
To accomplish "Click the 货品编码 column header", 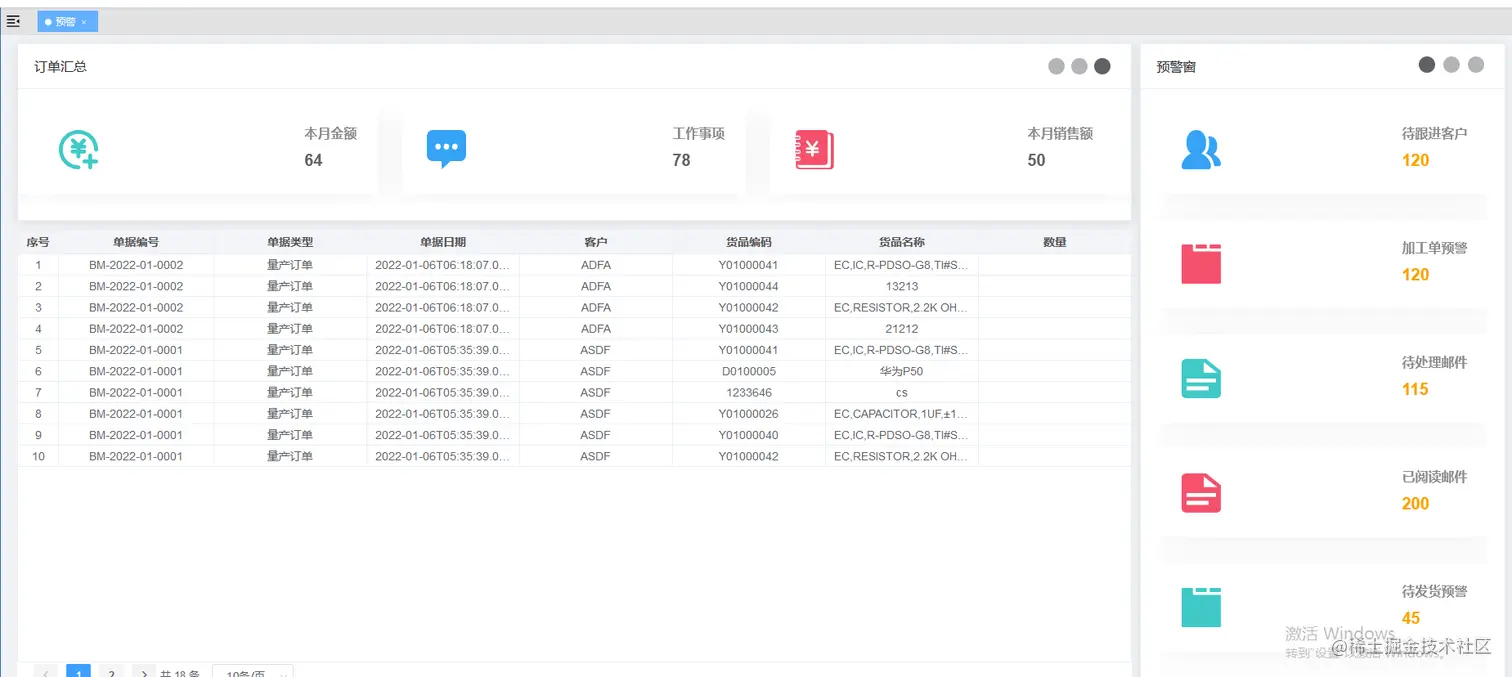I will click(x=749, y=242).
